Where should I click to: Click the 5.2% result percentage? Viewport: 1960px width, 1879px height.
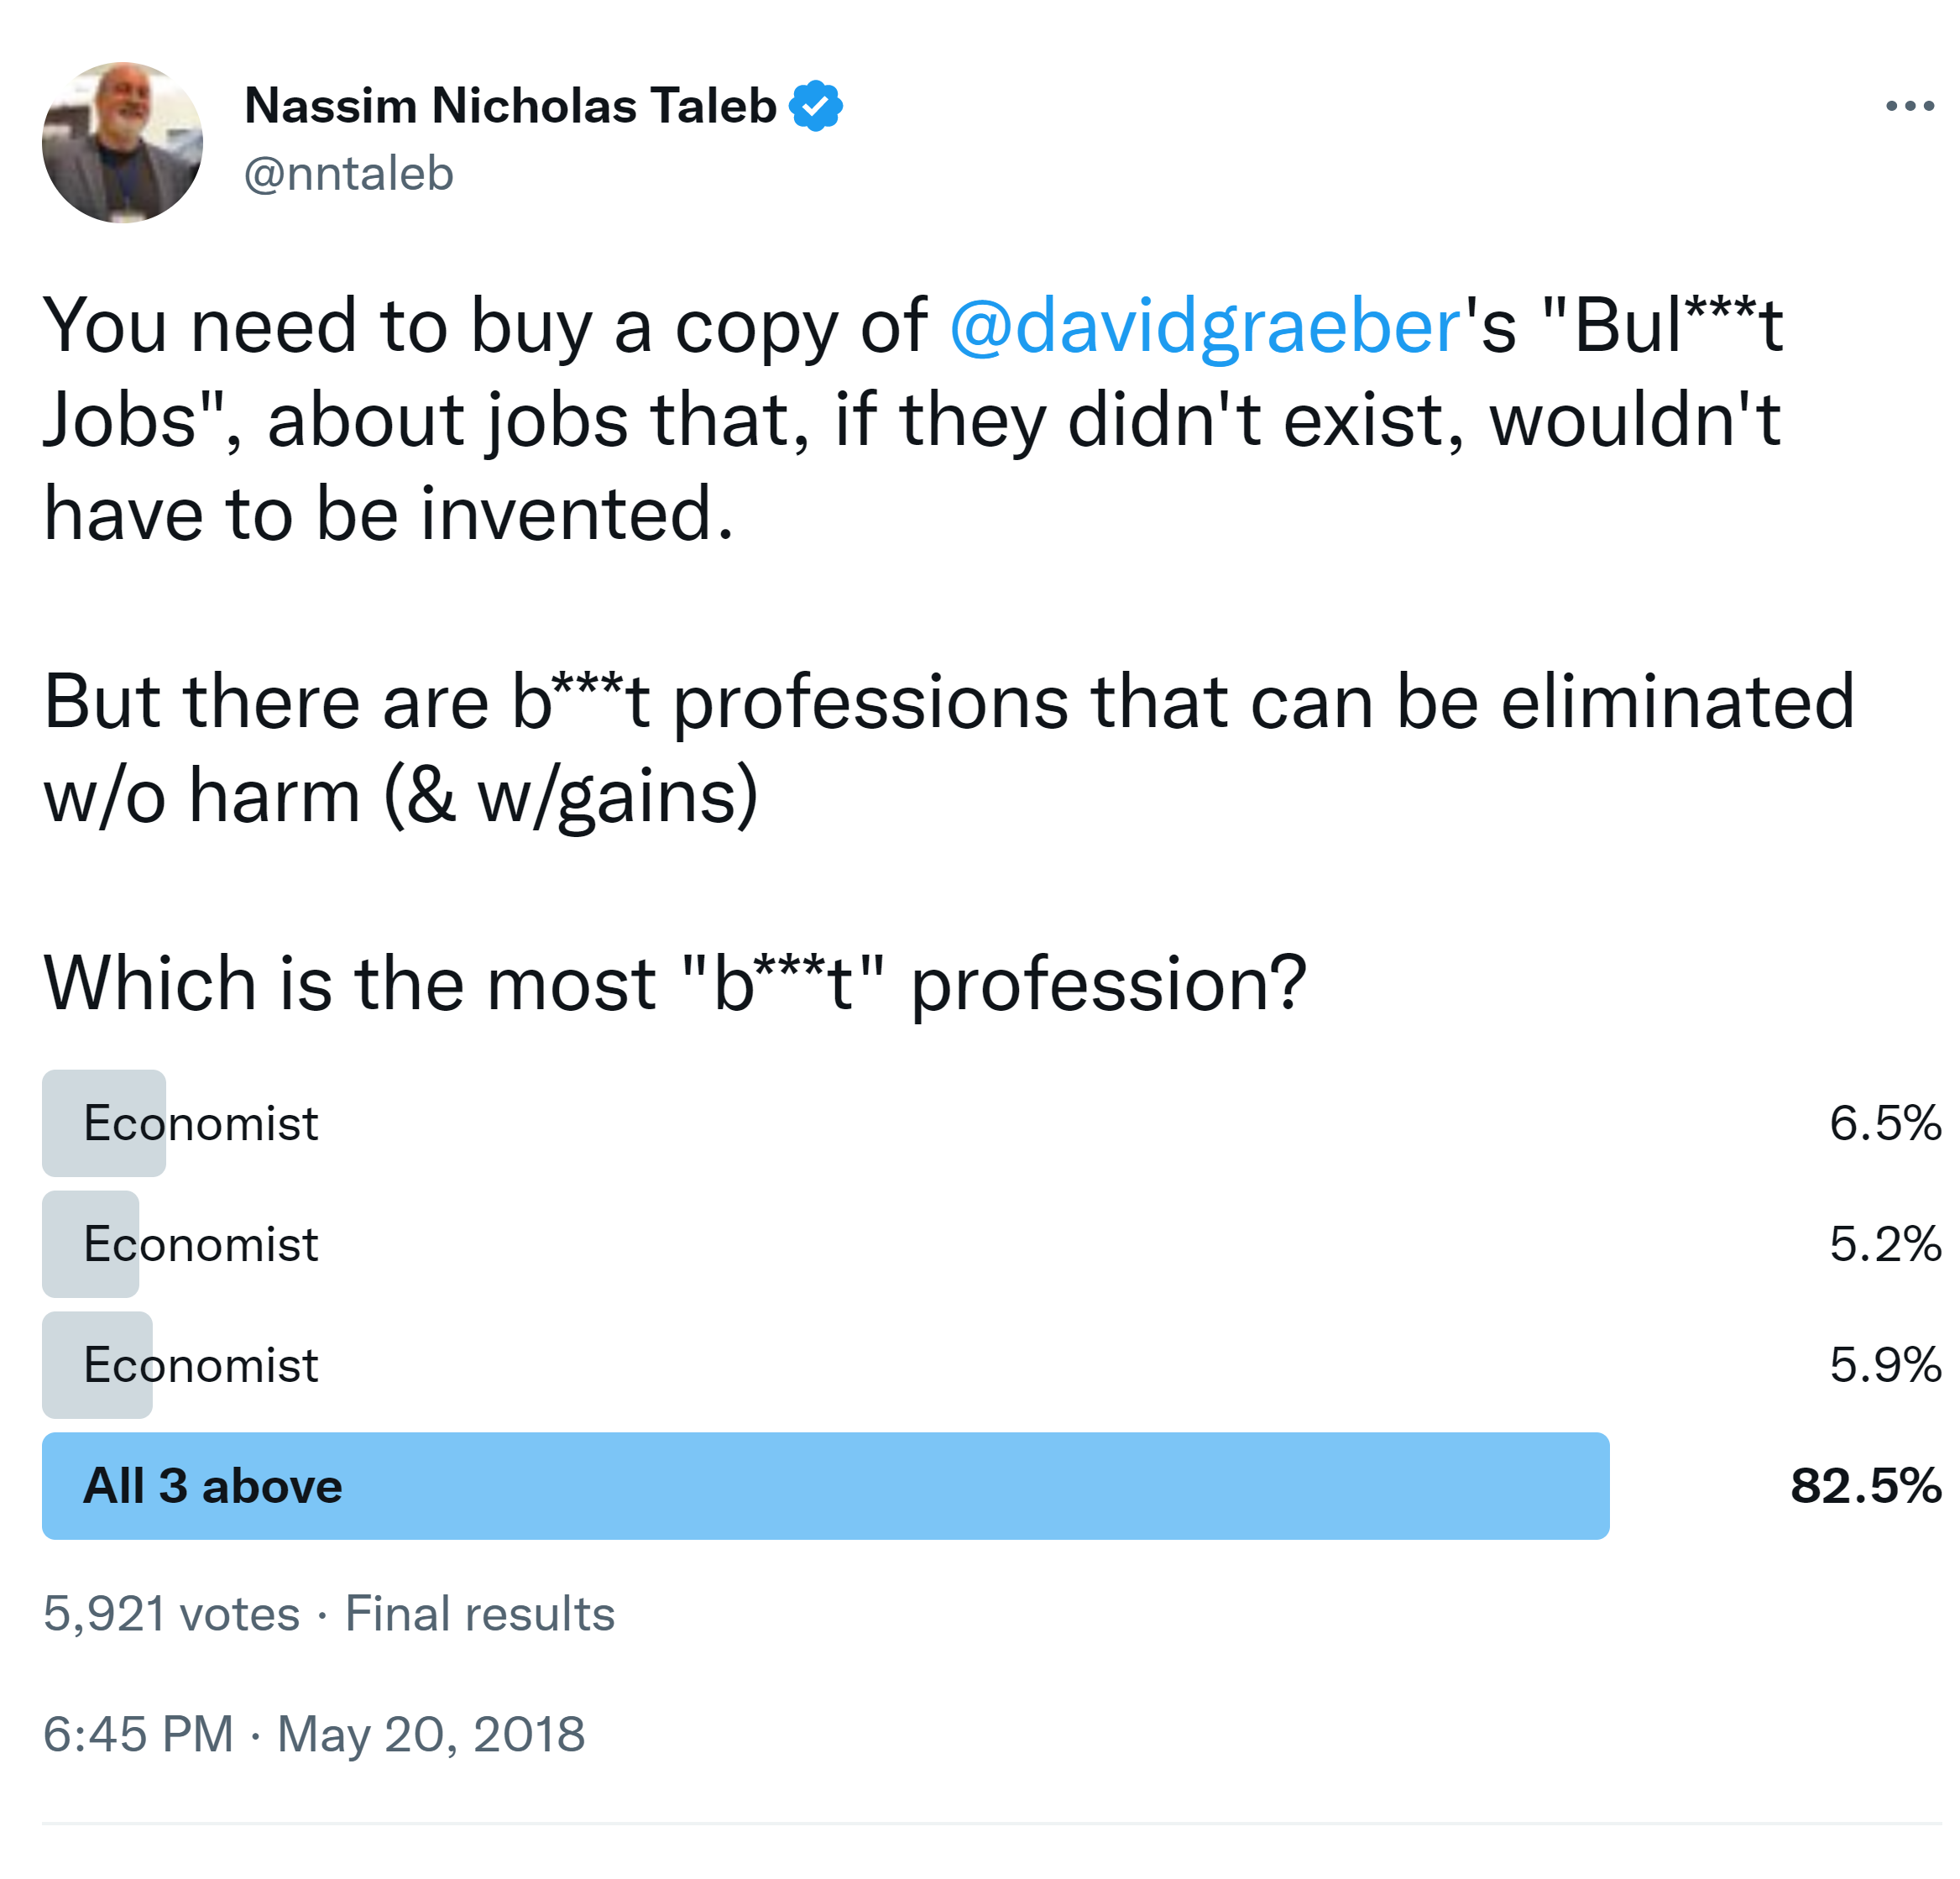[1884, 1244]
